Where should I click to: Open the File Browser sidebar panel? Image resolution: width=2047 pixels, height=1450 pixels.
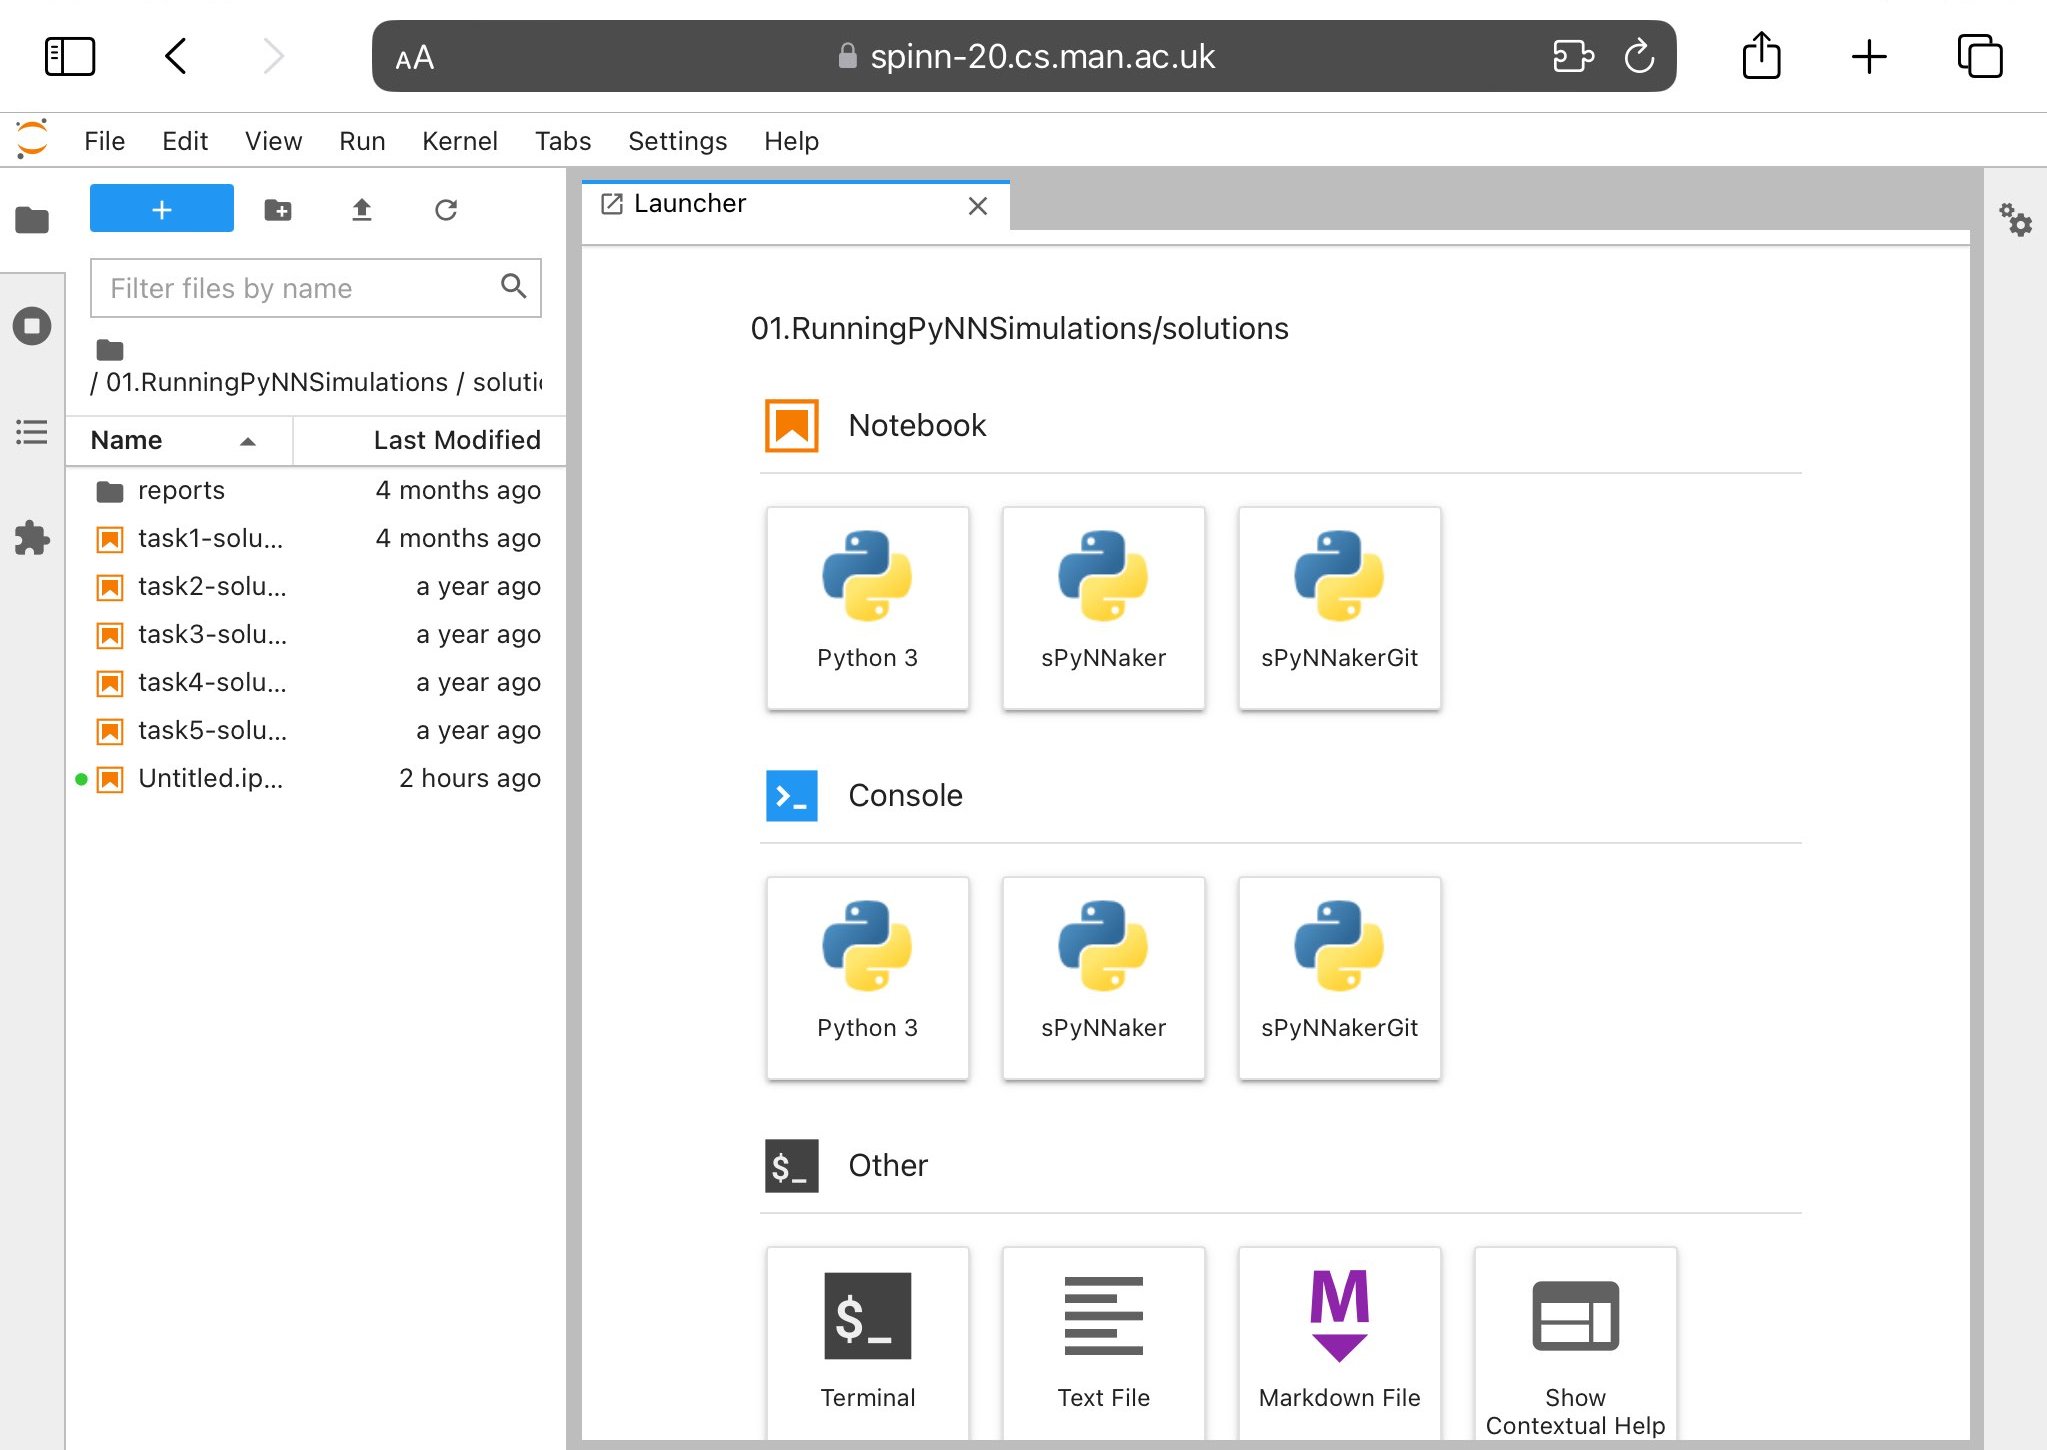tap(32, 219)
